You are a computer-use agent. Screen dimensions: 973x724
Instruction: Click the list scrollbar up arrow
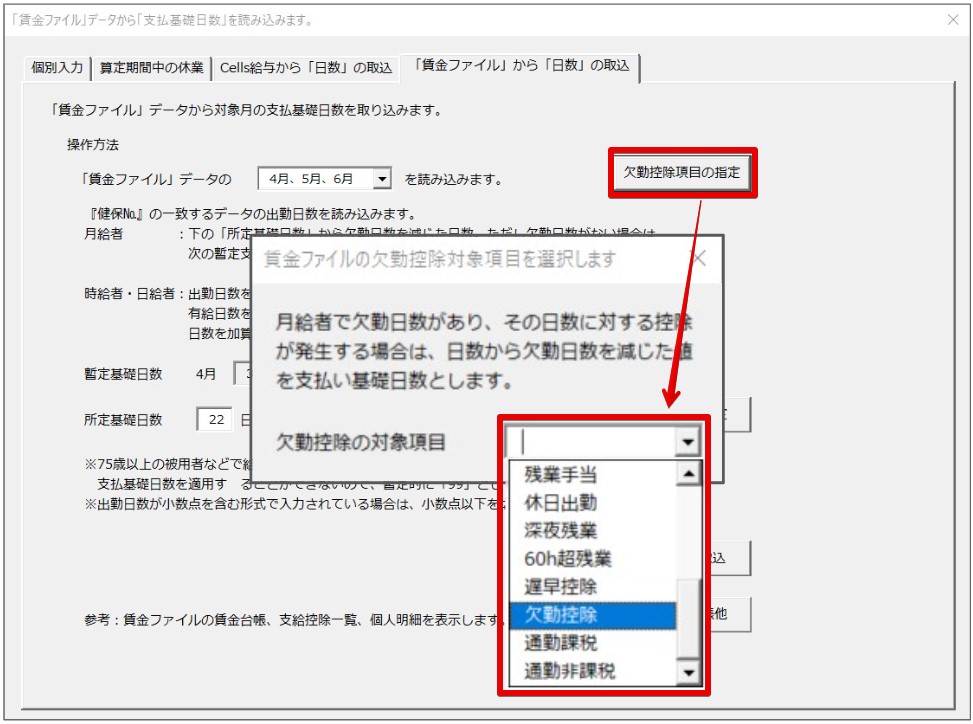tap(688, 475)
